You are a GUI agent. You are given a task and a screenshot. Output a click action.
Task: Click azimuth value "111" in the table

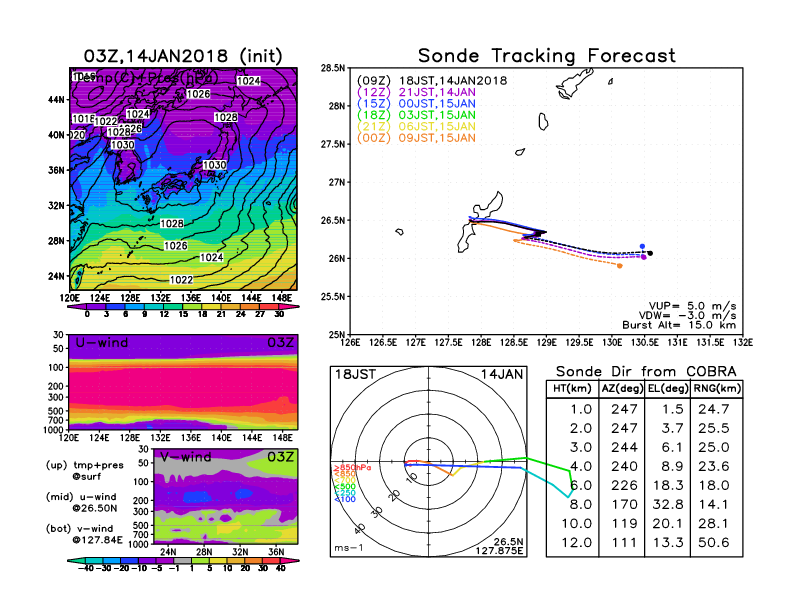pos(624,542)
